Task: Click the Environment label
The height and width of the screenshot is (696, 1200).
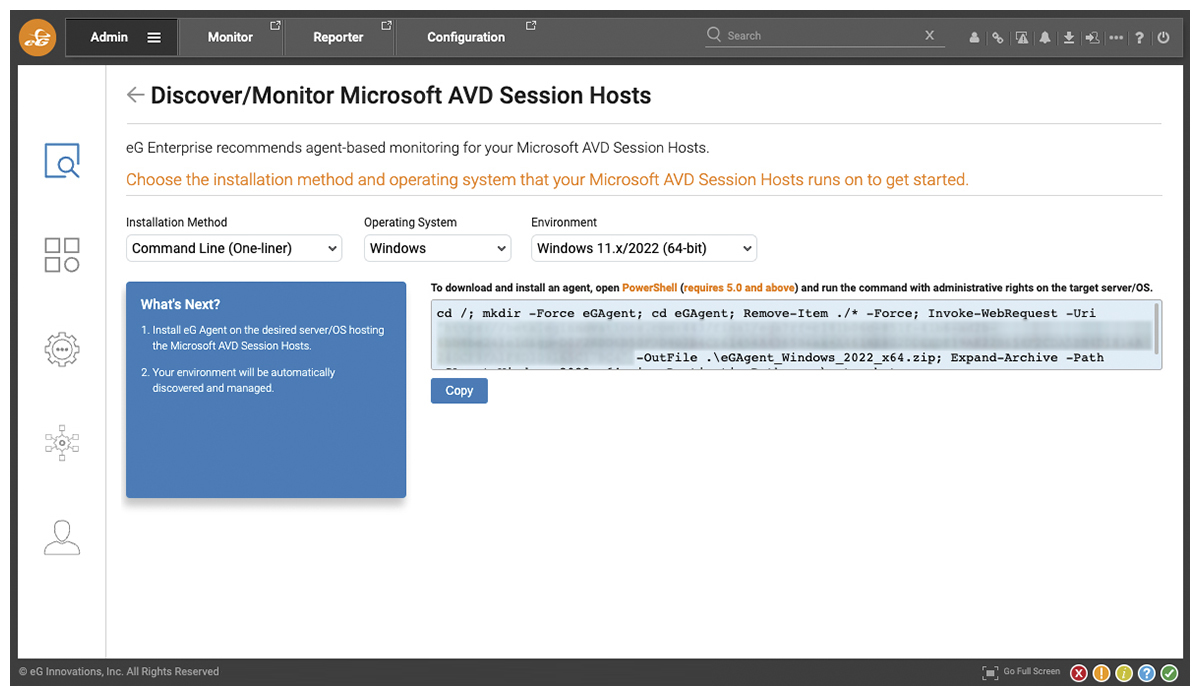Action: [x=564, y=222]
